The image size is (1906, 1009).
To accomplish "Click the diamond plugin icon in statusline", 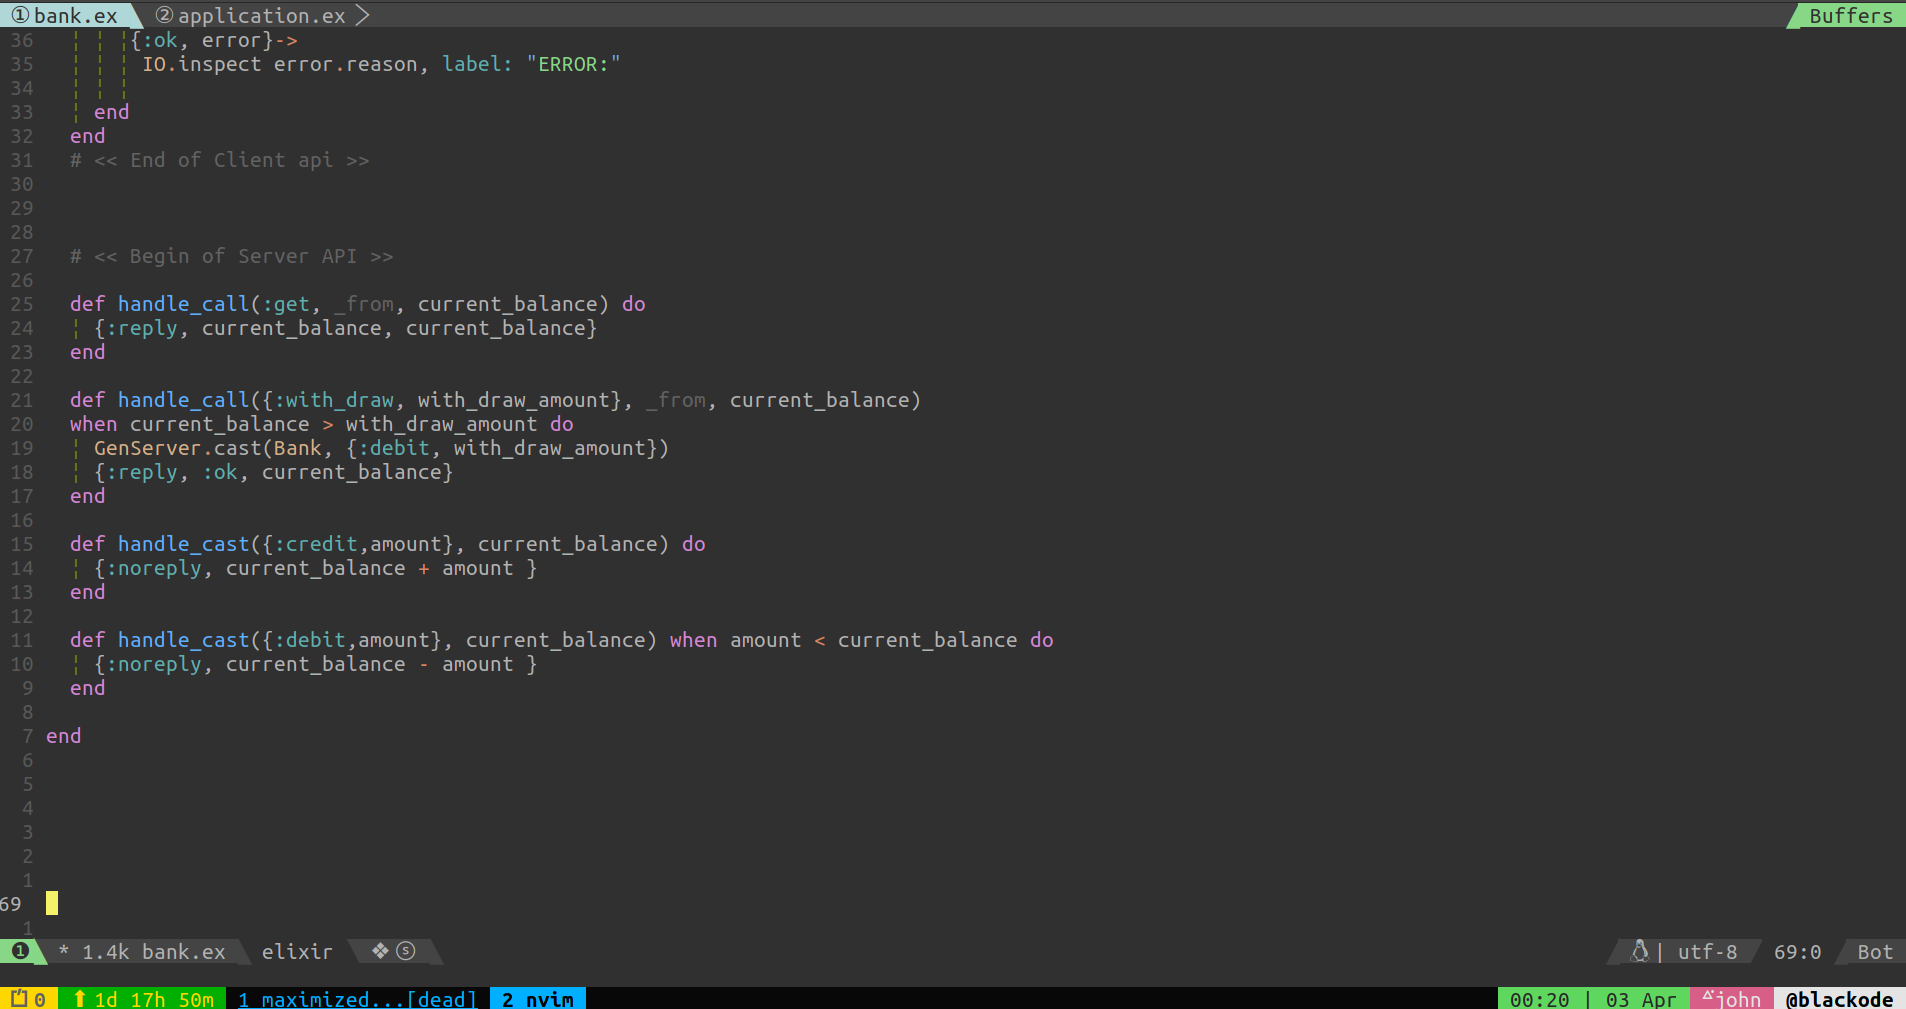I will [x=380, y=951].
